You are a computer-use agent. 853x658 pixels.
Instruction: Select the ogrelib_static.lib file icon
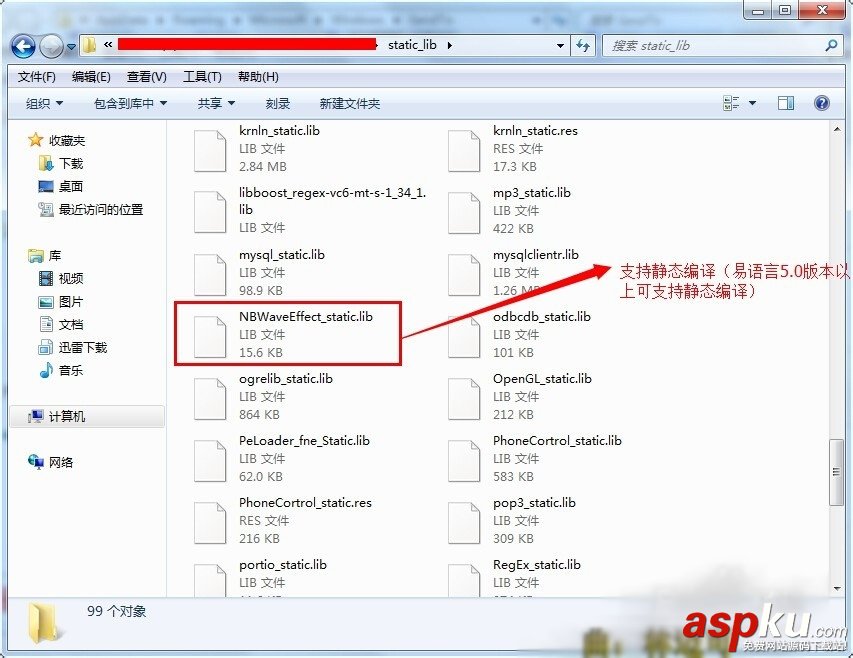(x=210, y=399)
